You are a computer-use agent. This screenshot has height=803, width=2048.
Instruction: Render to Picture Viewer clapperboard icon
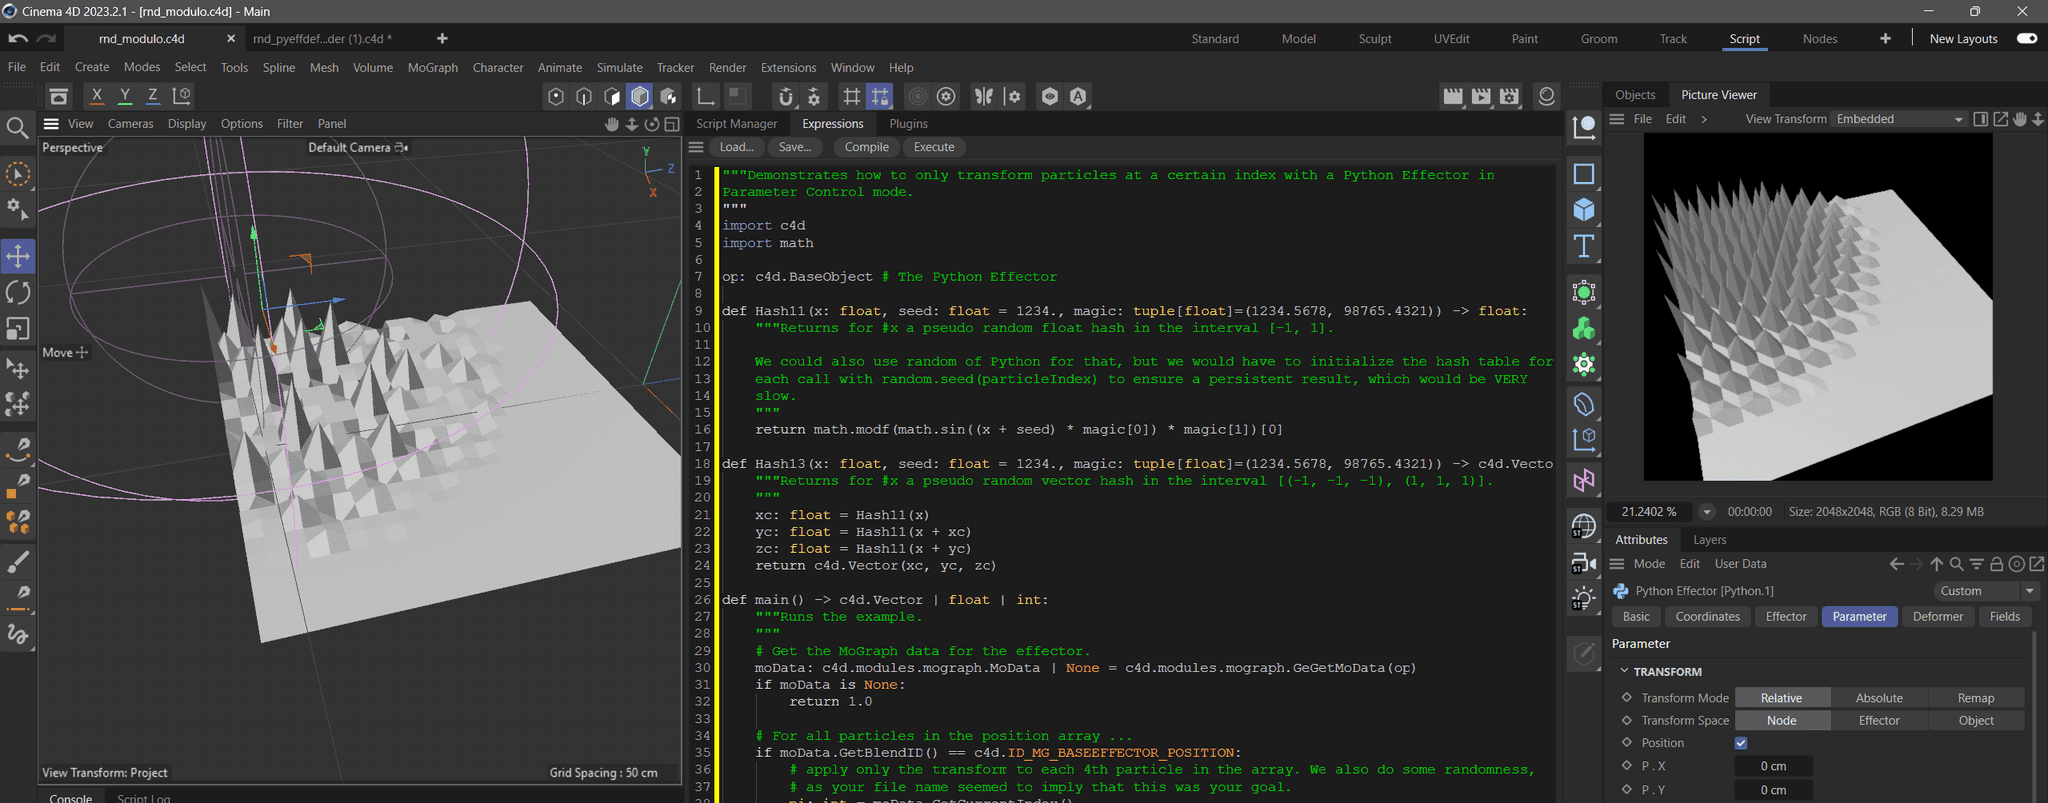click(1481, 96)
